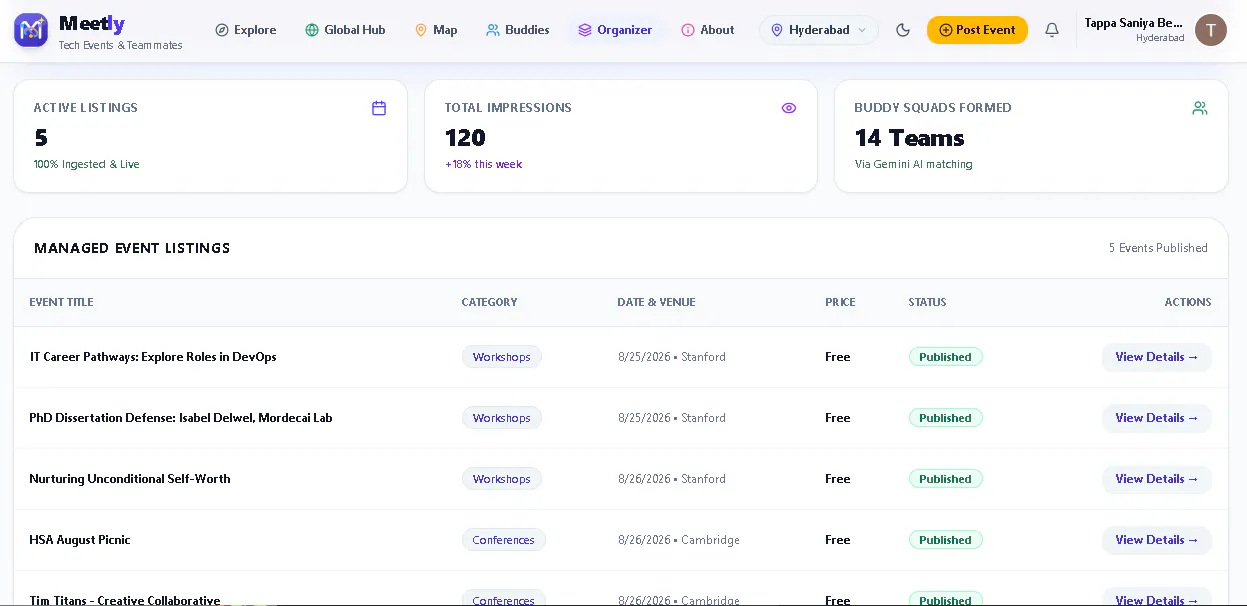This screenshot has height=606, width=1247.
Task: Click the Event Title column header
Action: click(61, 302)
